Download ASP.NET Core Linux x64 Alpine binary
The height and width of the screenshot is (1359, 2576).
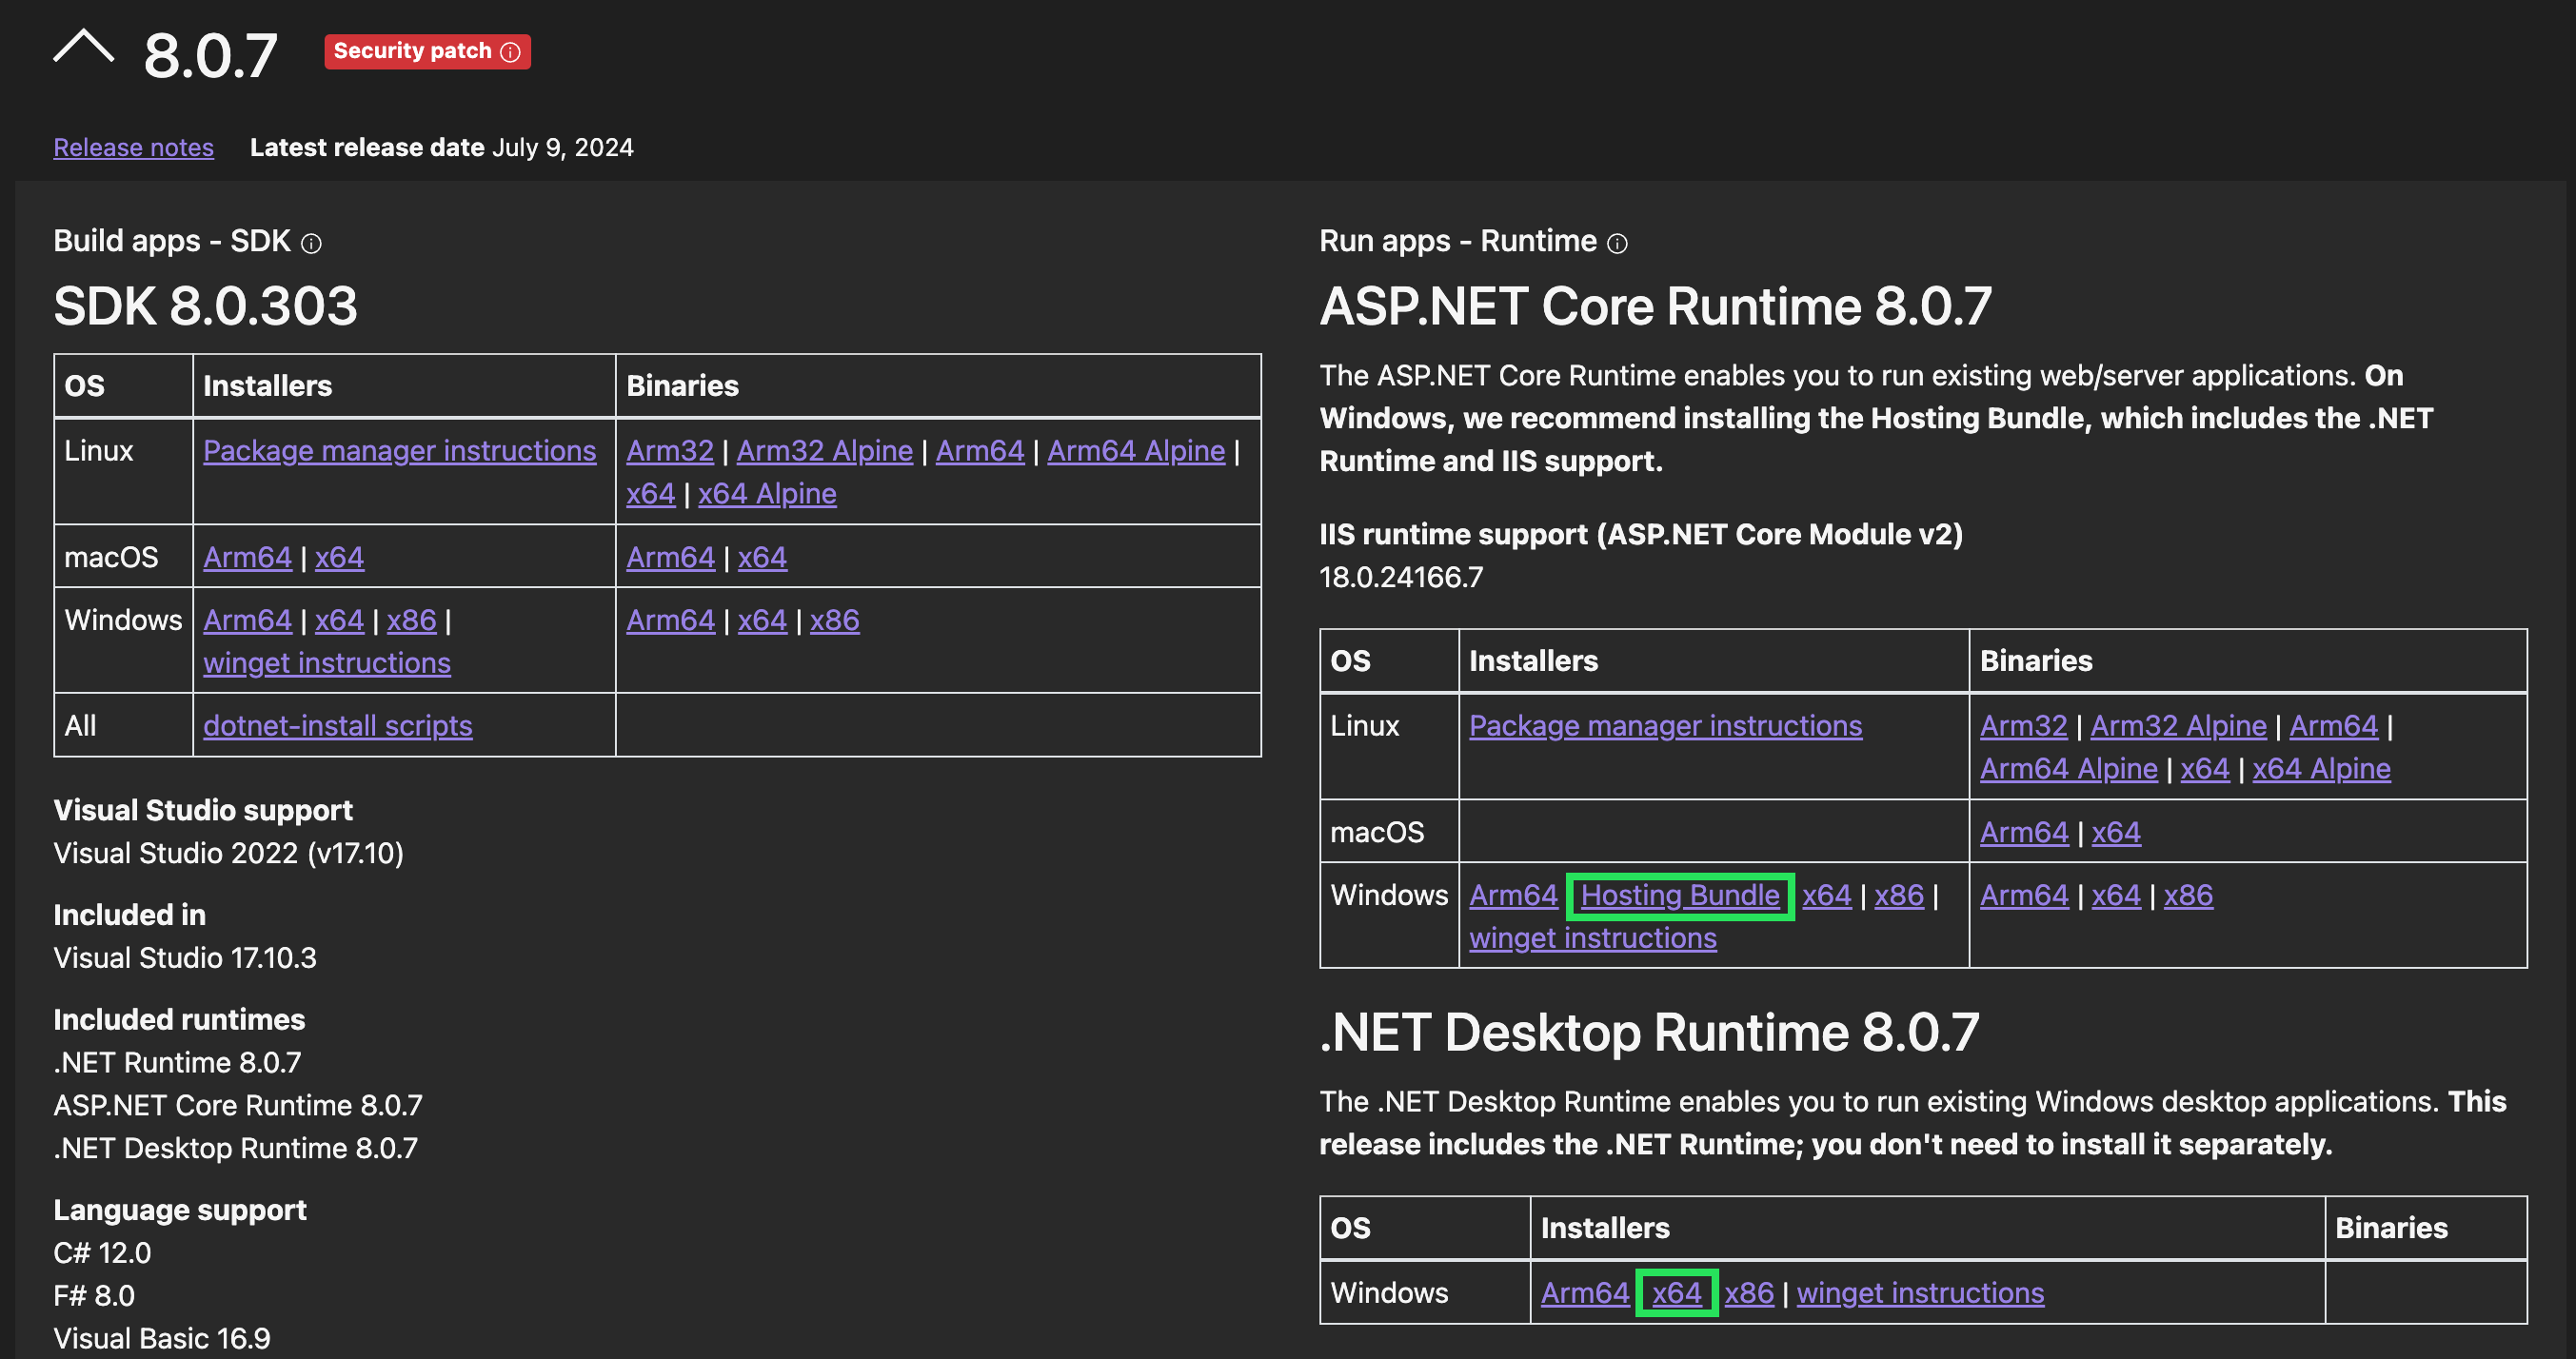point(2322,769)
